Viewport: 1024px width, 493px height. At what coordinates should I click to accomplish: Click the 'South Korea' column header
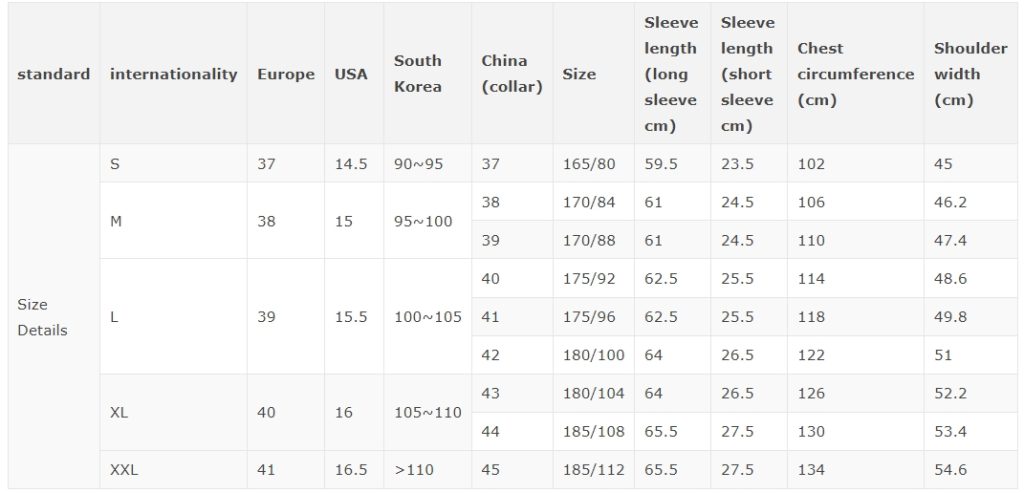click(x=427, y=74)
